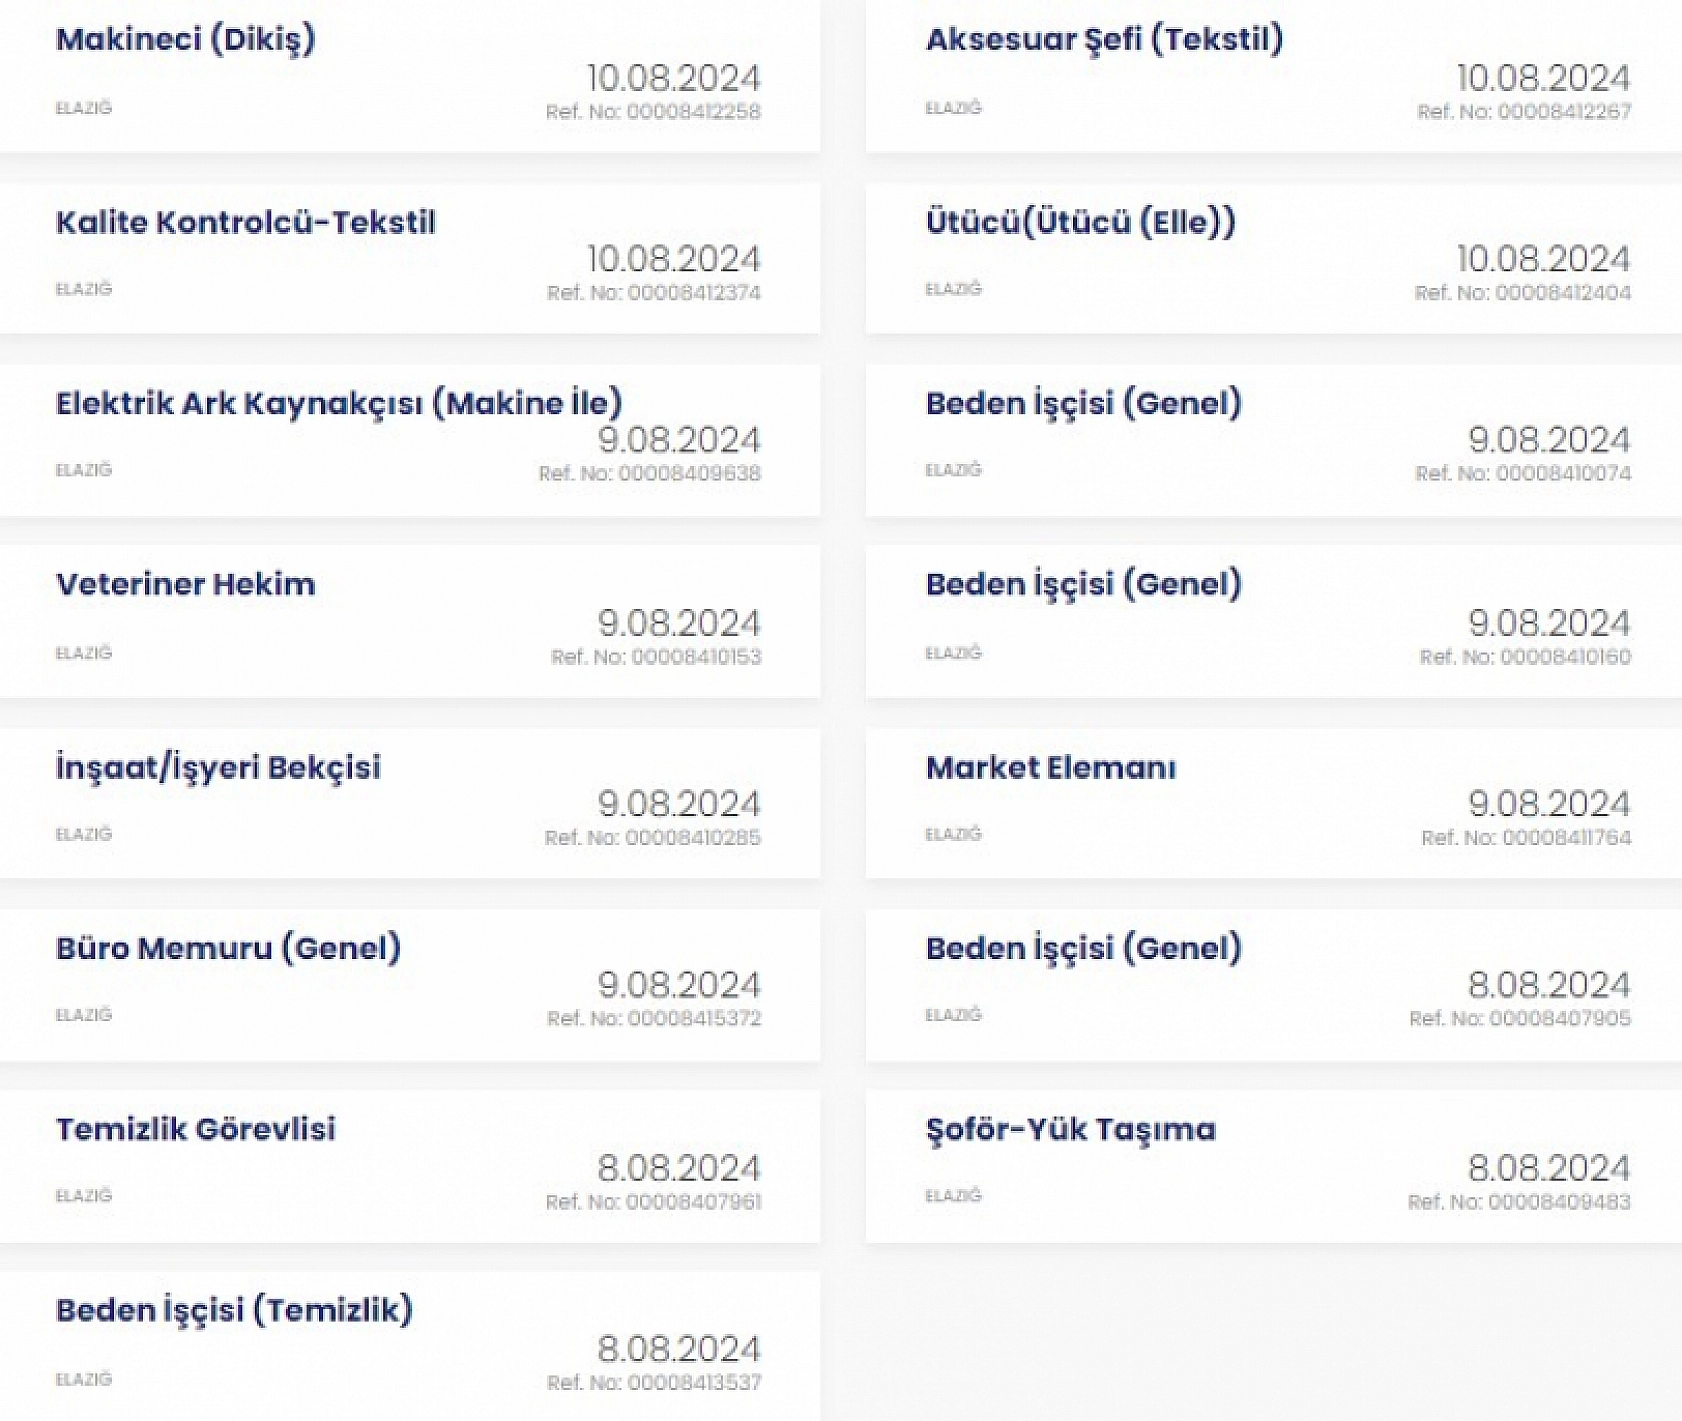Viewport: 1682px width, 1421px height.
Task: Open the Temizlik Görevlisi job posting
Action: click(196, 1130)
